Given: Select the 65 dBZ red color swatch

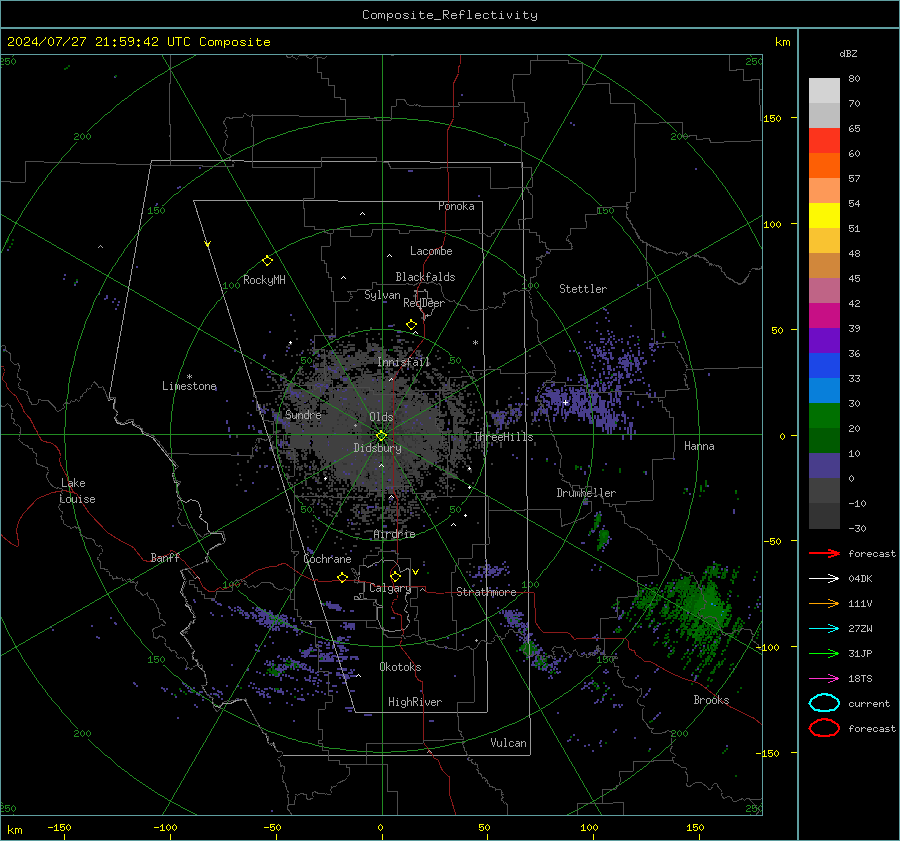Looking at the screenshot, I should pyautogui.click(x=824, y=141).
